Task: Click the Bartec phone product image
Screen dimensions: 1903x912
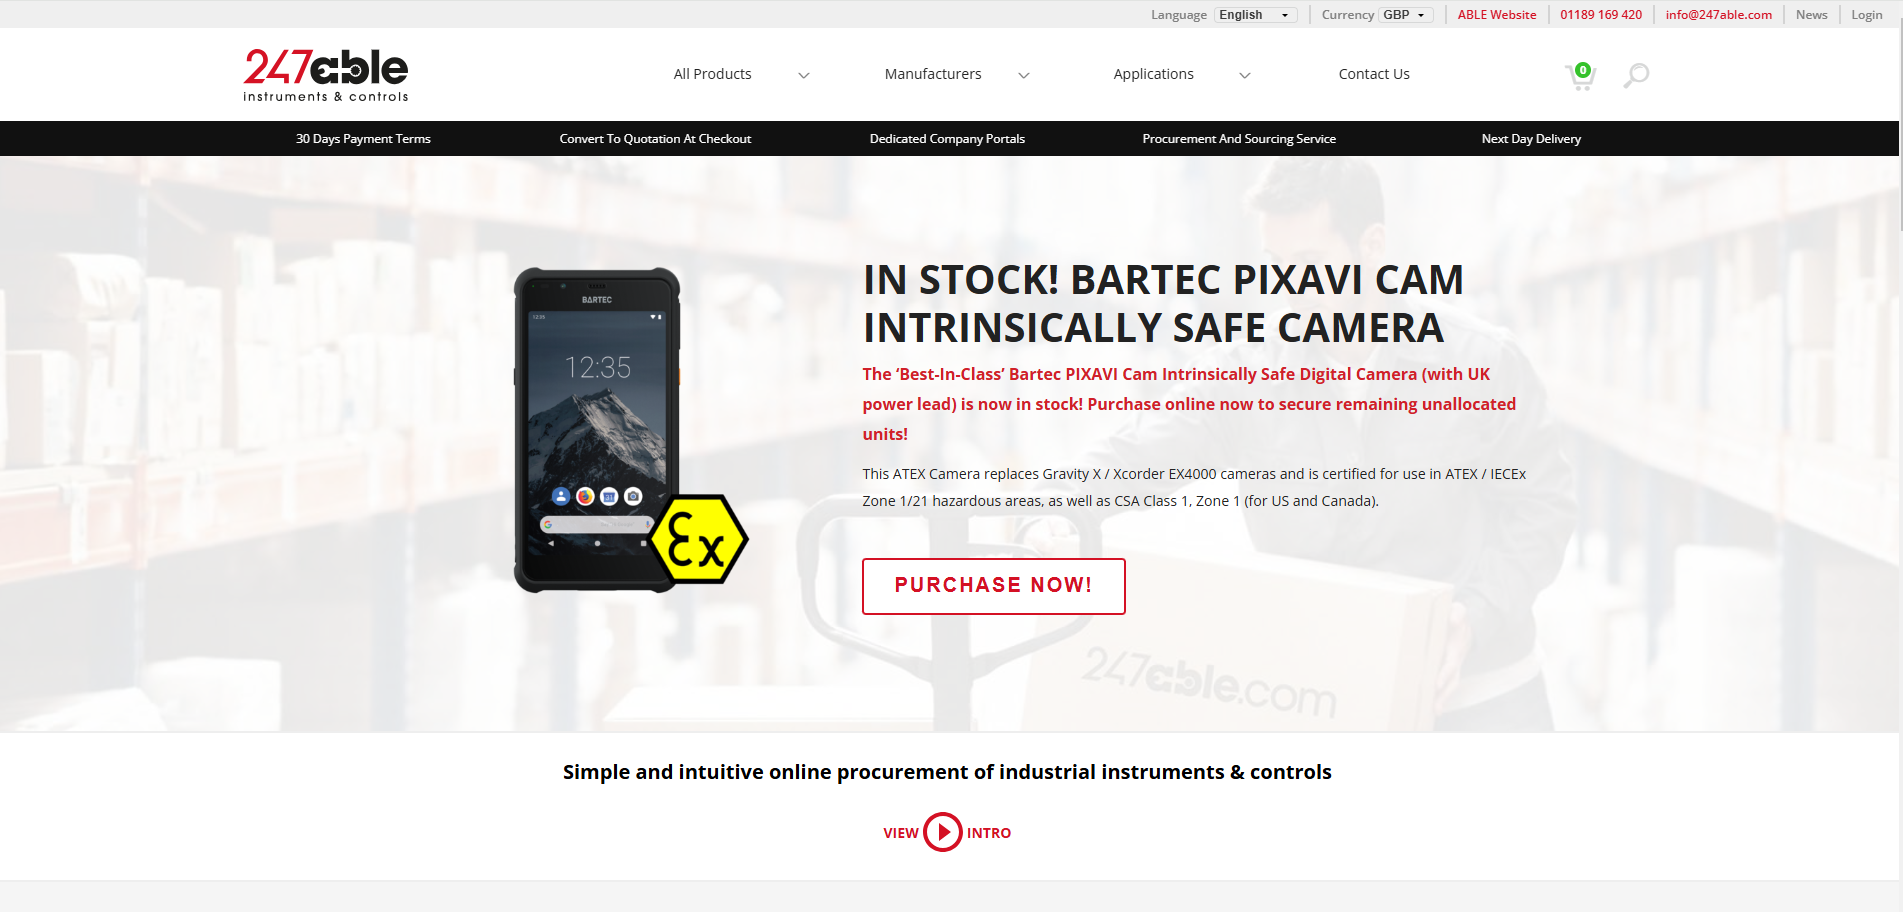Action: point(597,430)
